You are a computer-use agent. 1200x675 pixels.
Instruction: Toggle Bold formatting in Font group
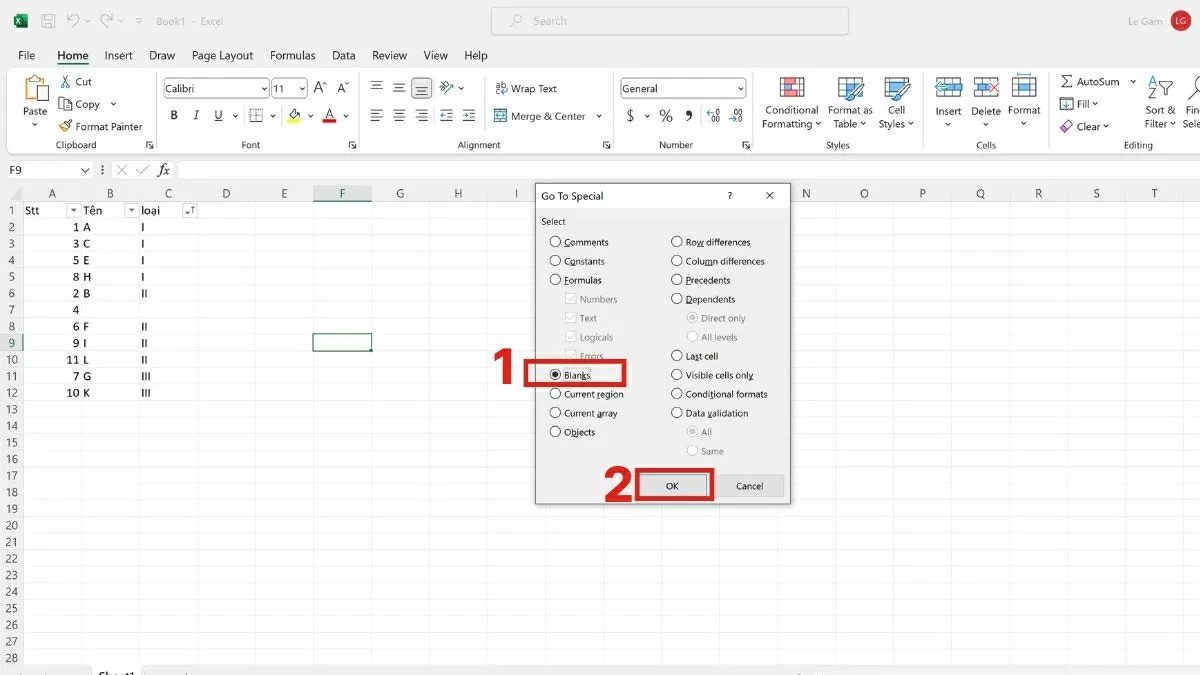tap(174, 116)
